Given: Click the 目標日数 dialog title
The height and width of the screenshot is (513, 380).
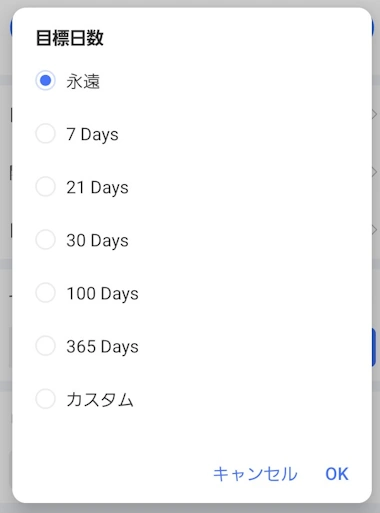Looking at the screenshot, I should pyautogui.click(x=70, y=38).
